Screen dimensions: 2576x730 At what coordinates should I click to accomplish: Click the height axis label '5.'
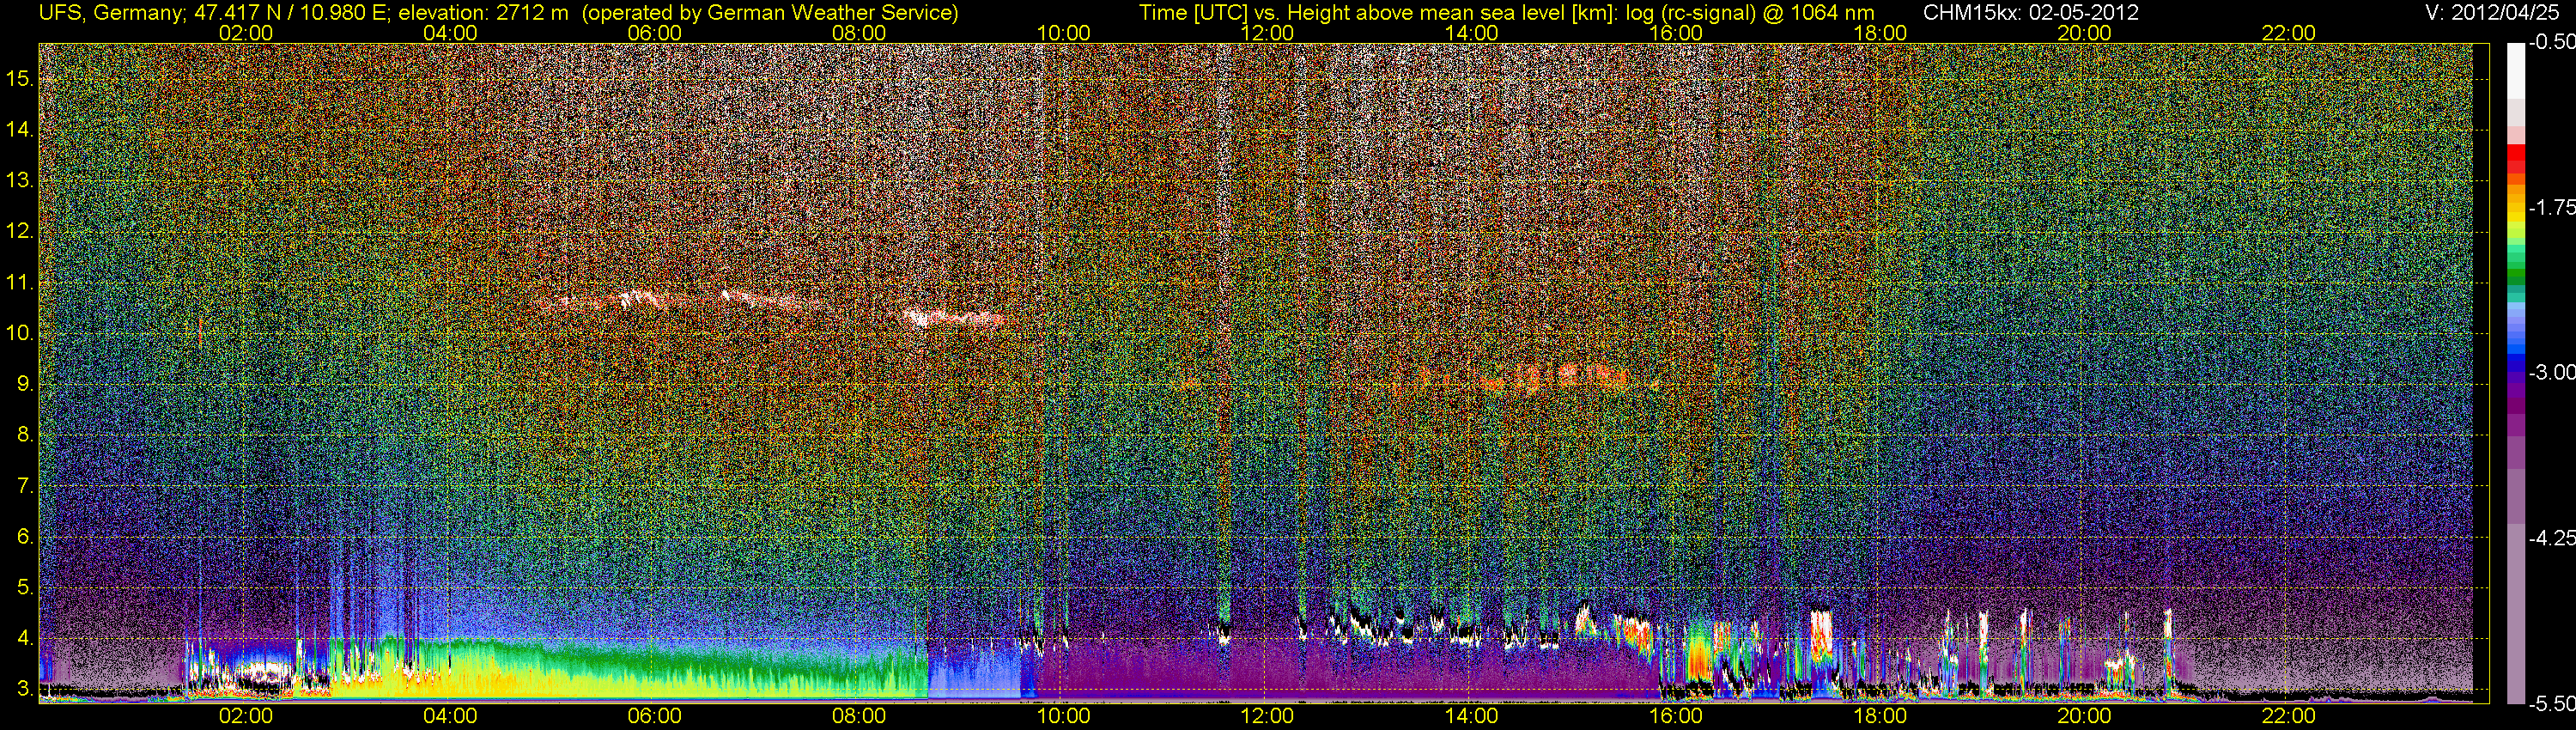tap(25, 587)
